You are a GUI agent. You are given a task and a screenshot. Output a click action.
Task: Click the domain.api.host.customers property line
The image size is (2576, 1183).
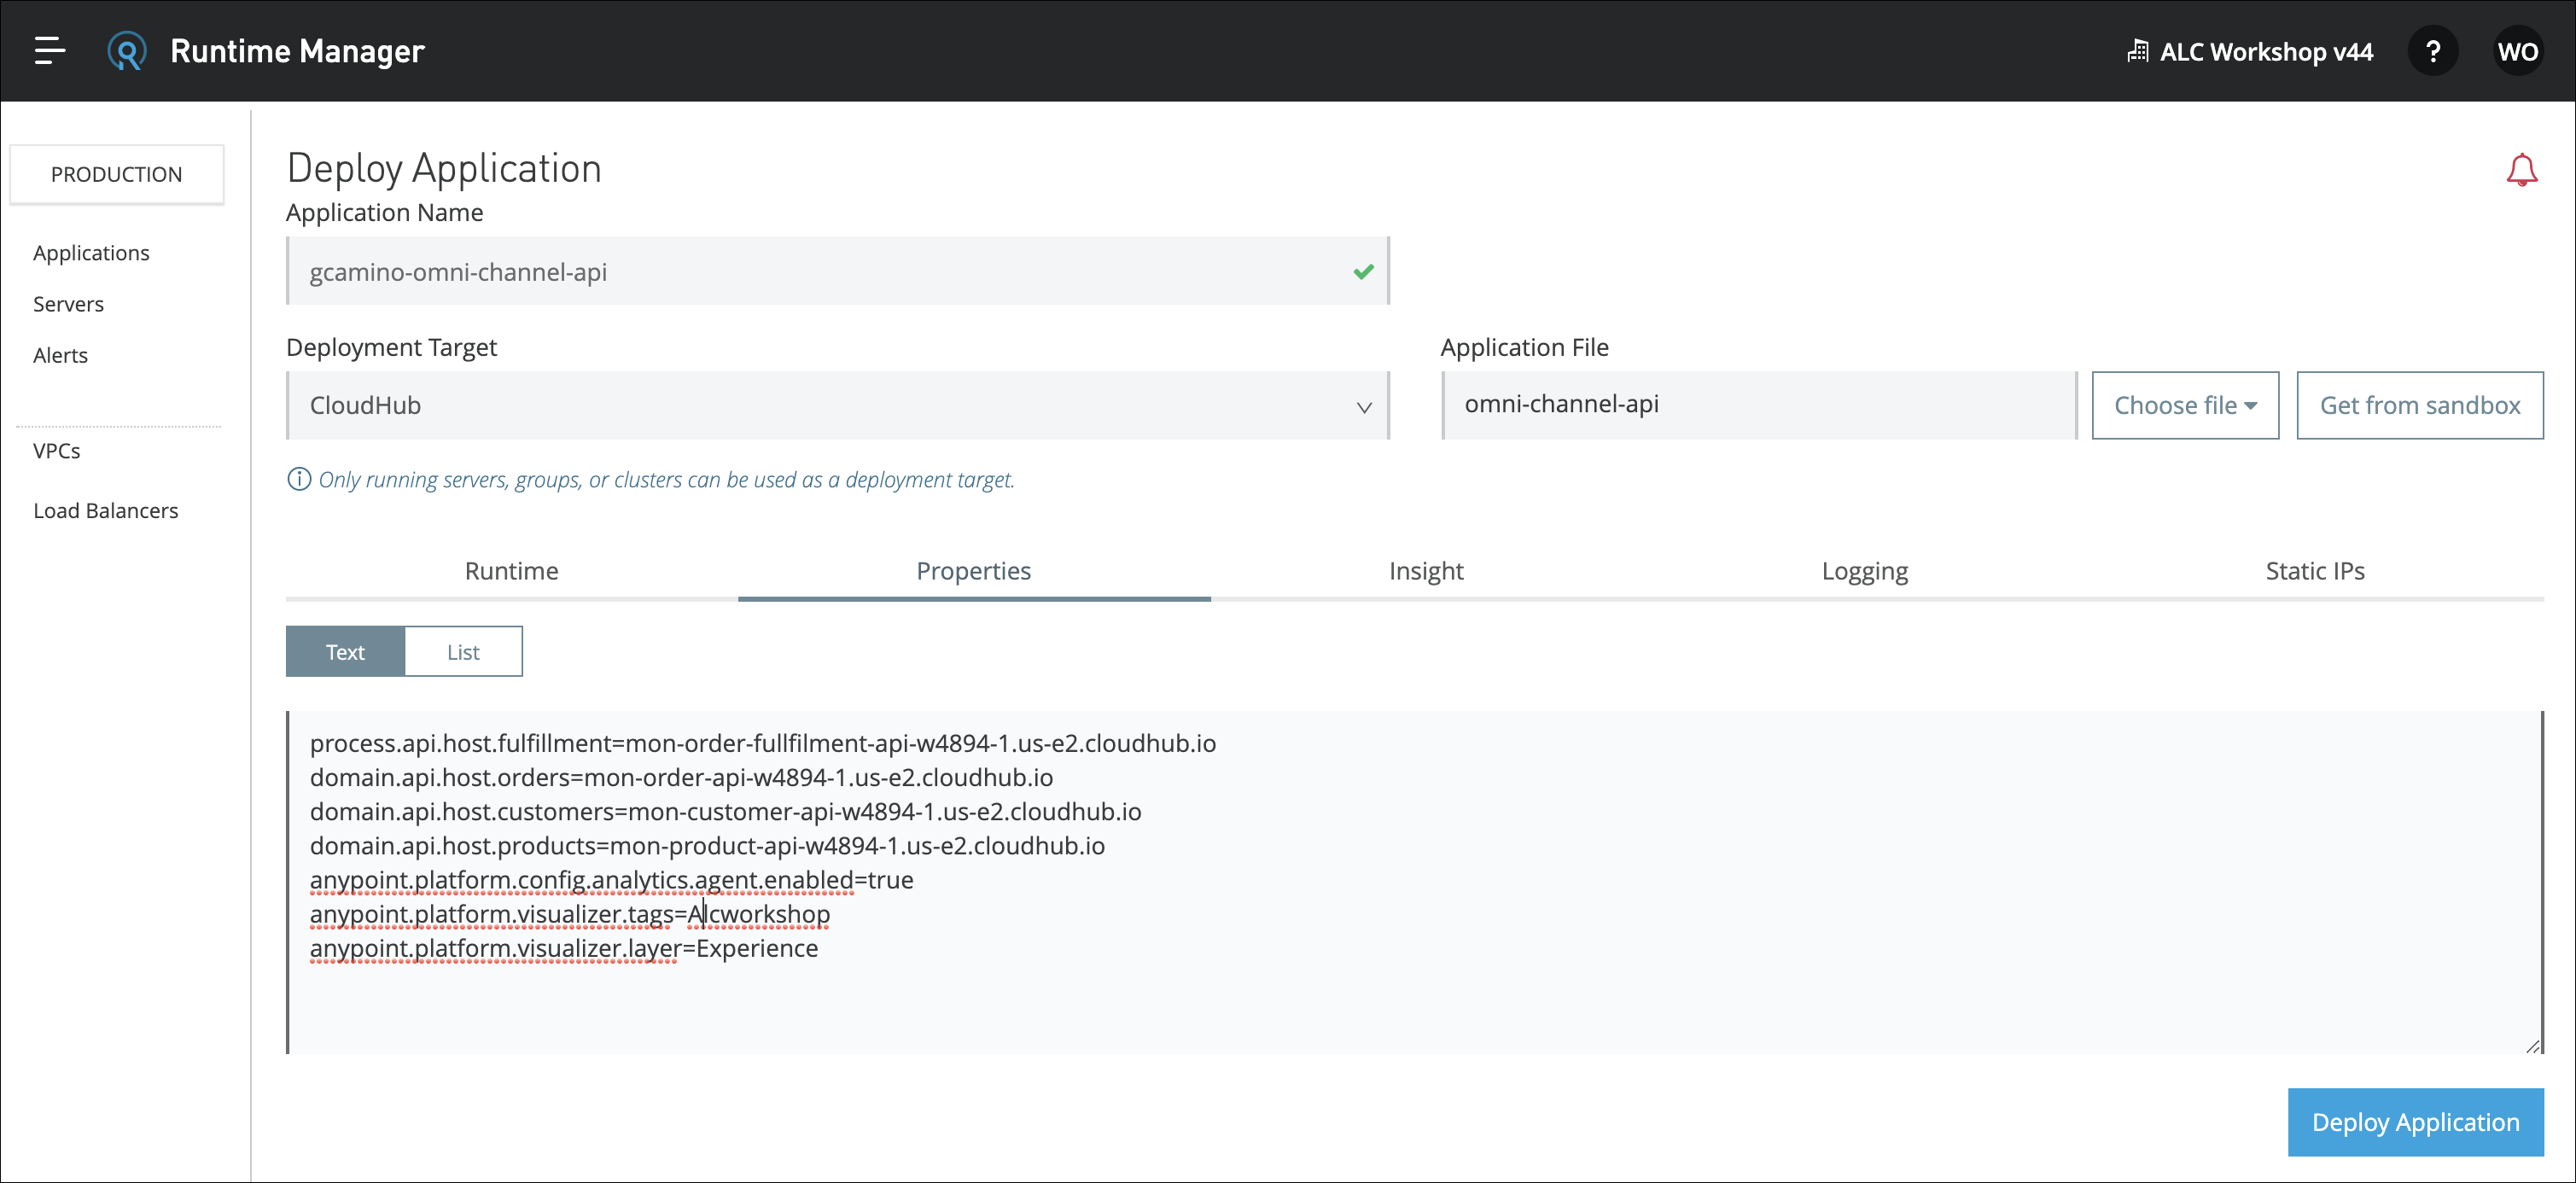click(725, 811)
